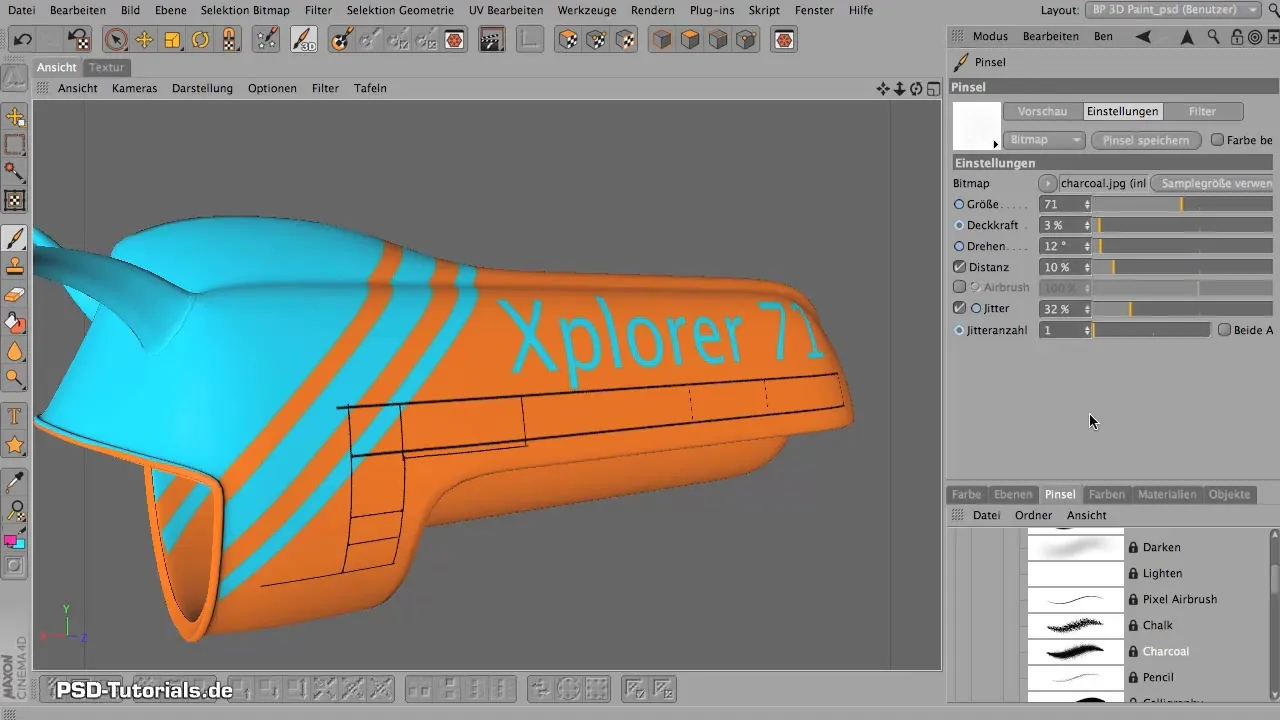Screen dimensions: 1280x720
Task: Select the Eyedropper tool
Action: tap(15, 483)
